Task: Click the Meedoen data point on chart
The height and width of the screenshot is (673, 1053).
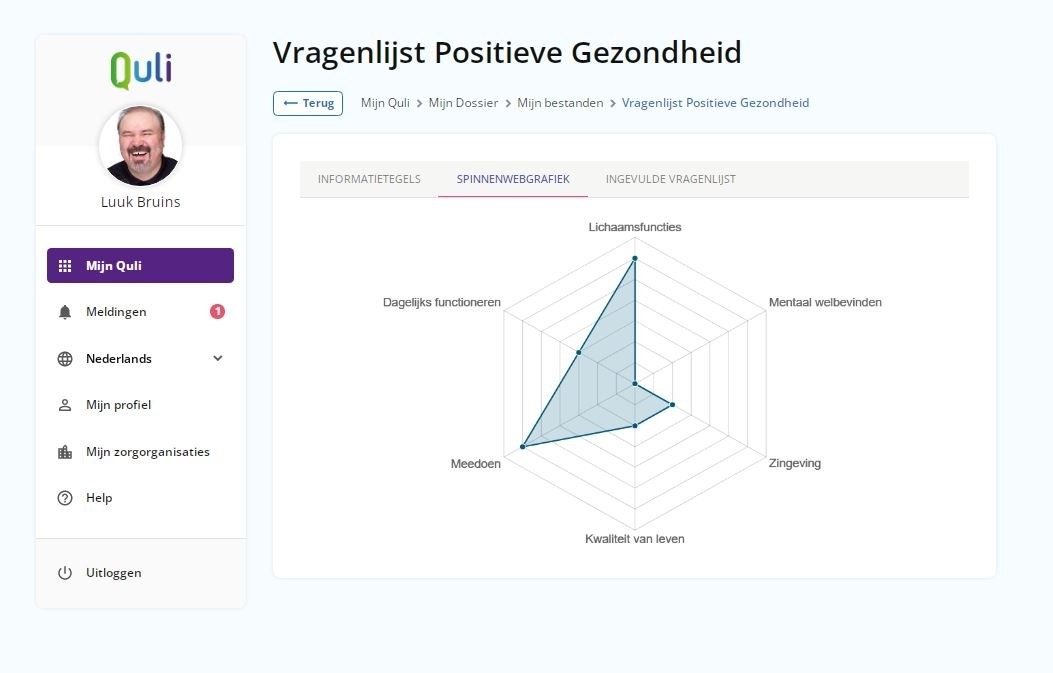Action: [x=523, y=447]
